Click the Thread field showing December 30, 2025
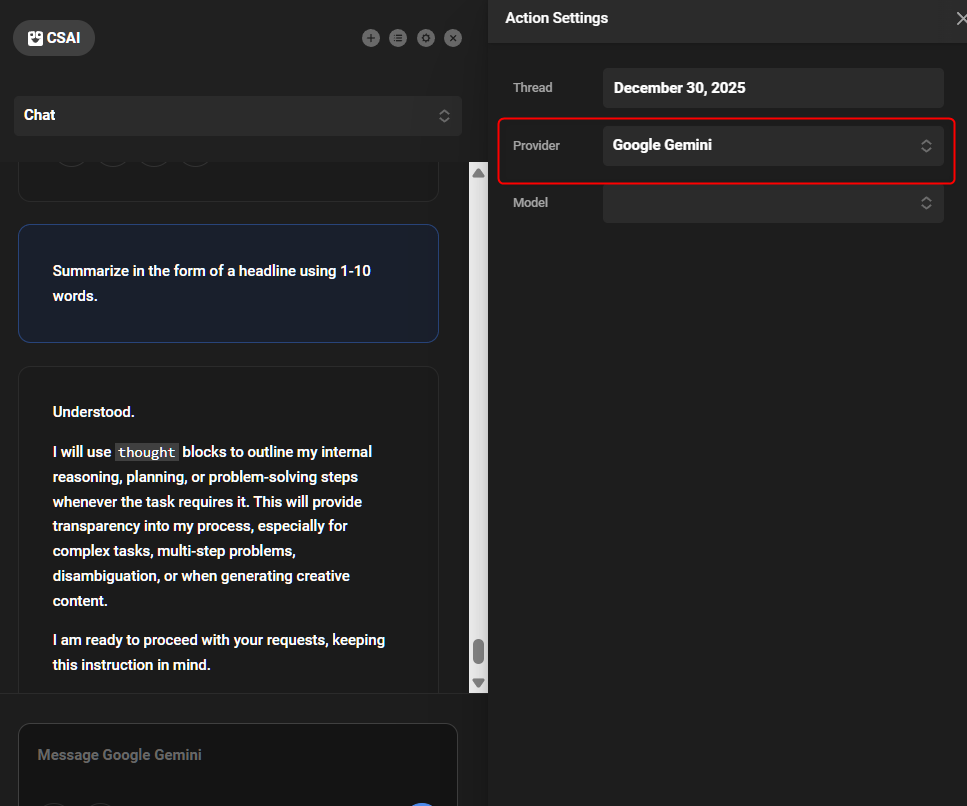 point(772,88)
